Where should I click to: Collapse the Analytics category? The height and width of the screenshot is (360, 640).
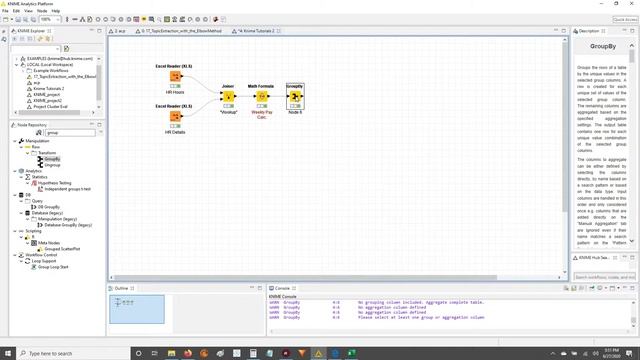[x=15, y=171]
